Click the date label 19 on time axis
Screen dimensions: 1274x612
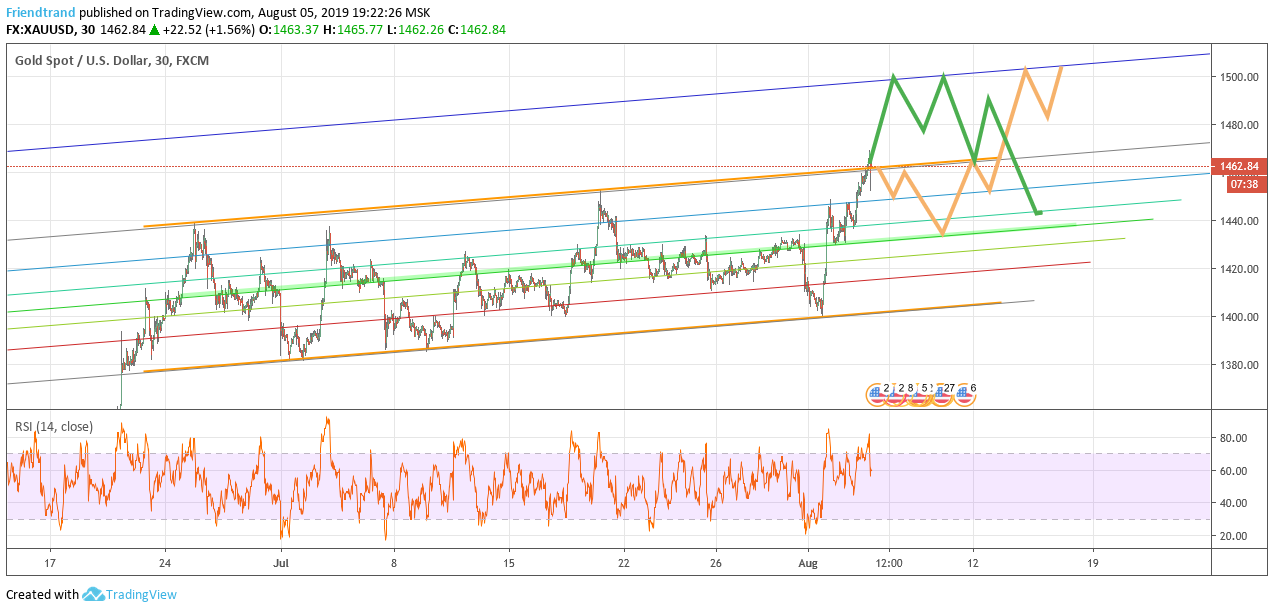point(1093,562)
